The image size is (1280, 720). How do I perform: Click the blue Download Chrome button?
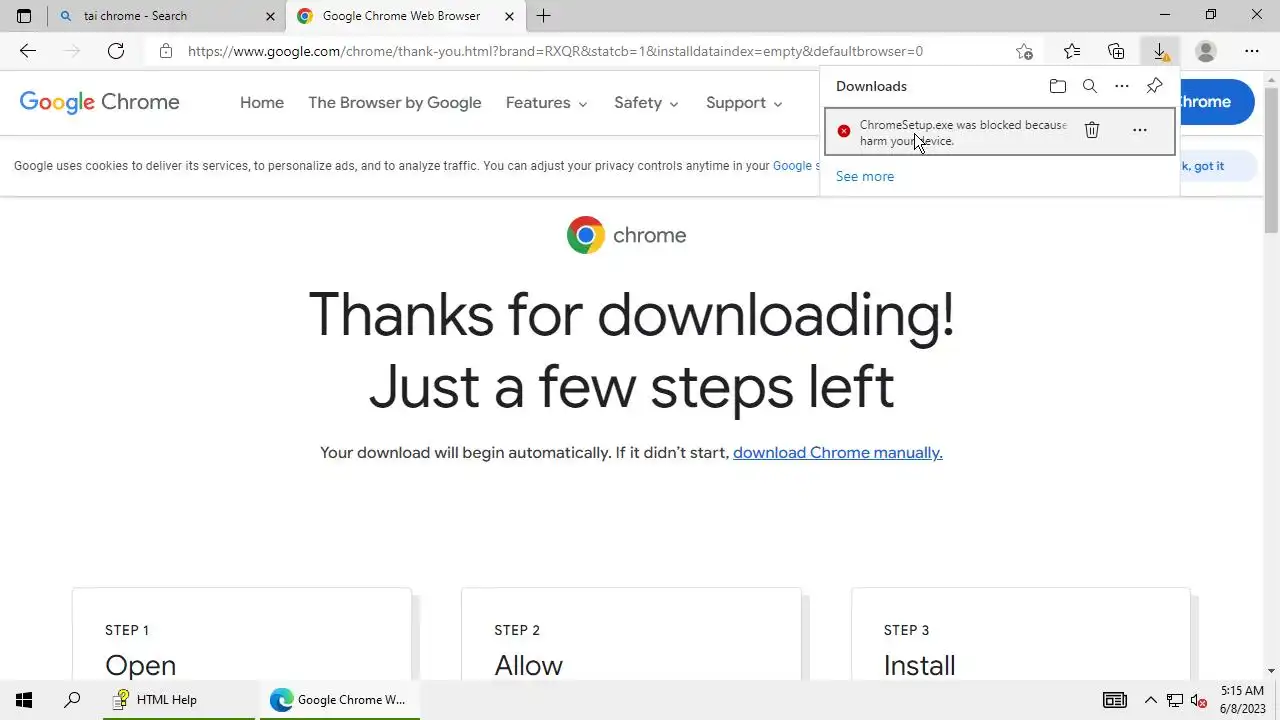pos(1217,102)
